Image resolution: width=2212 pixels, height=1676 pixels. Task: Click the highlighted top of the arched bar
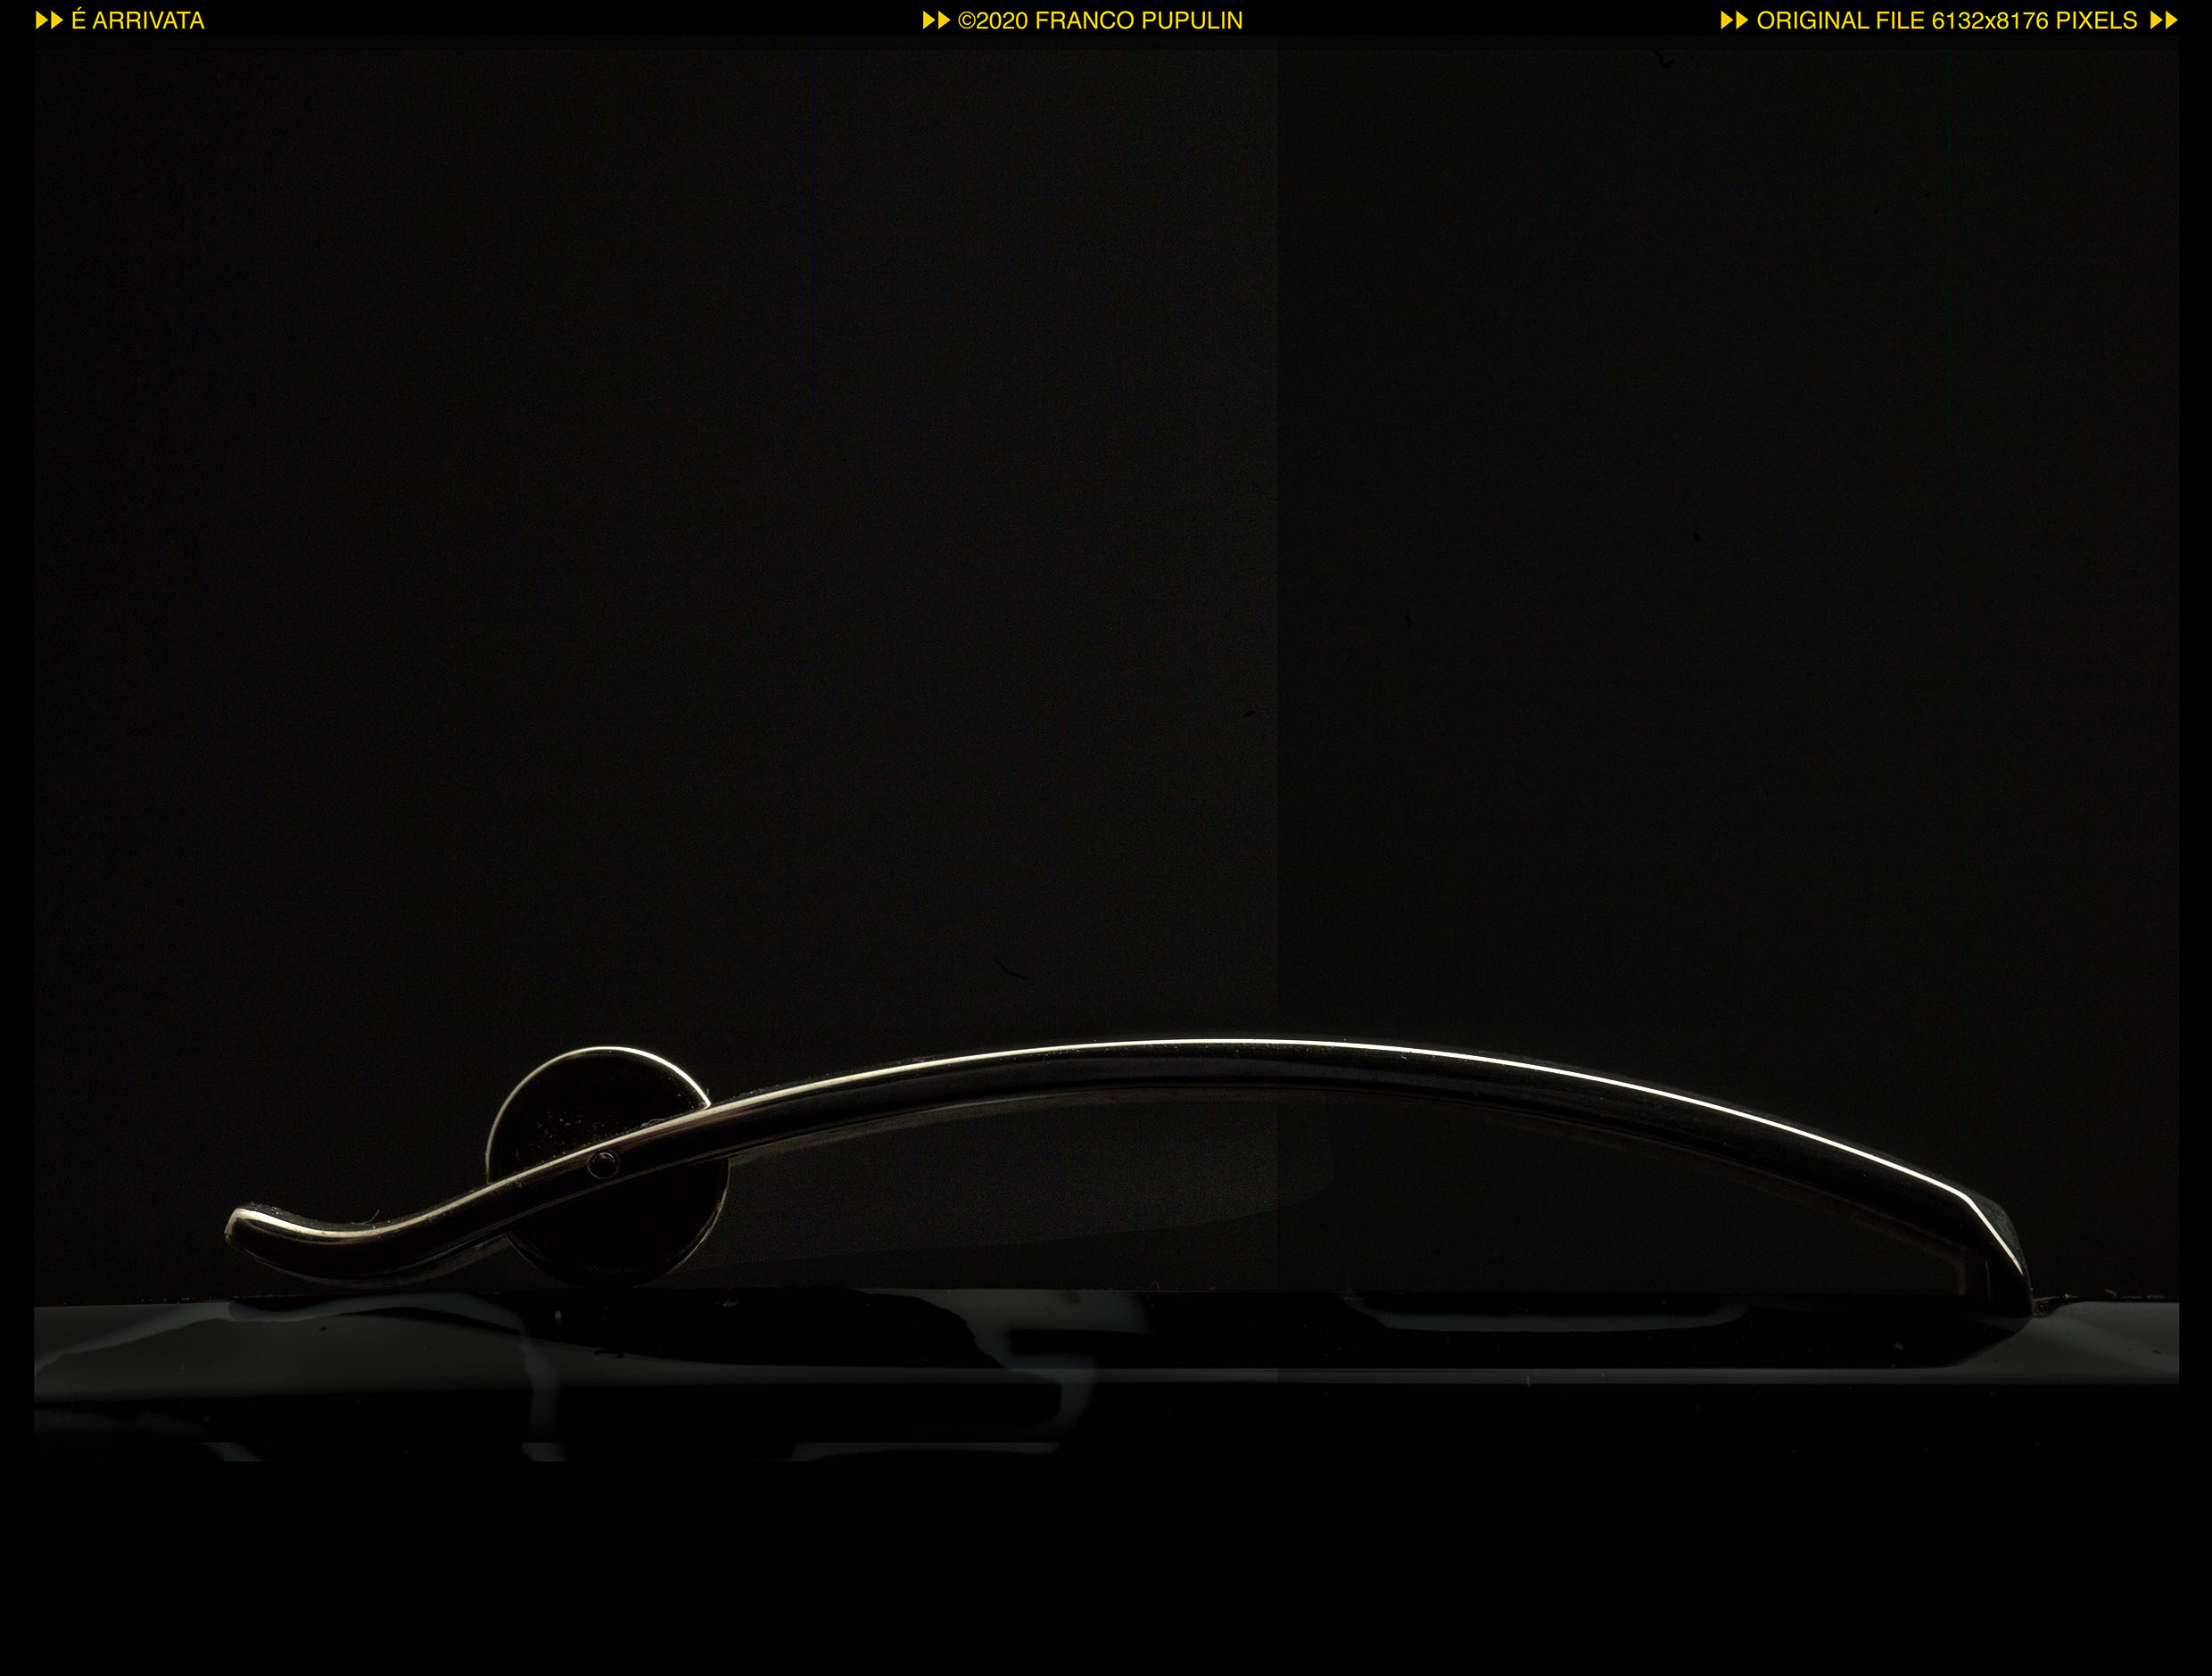(x=1250, y=1043)
